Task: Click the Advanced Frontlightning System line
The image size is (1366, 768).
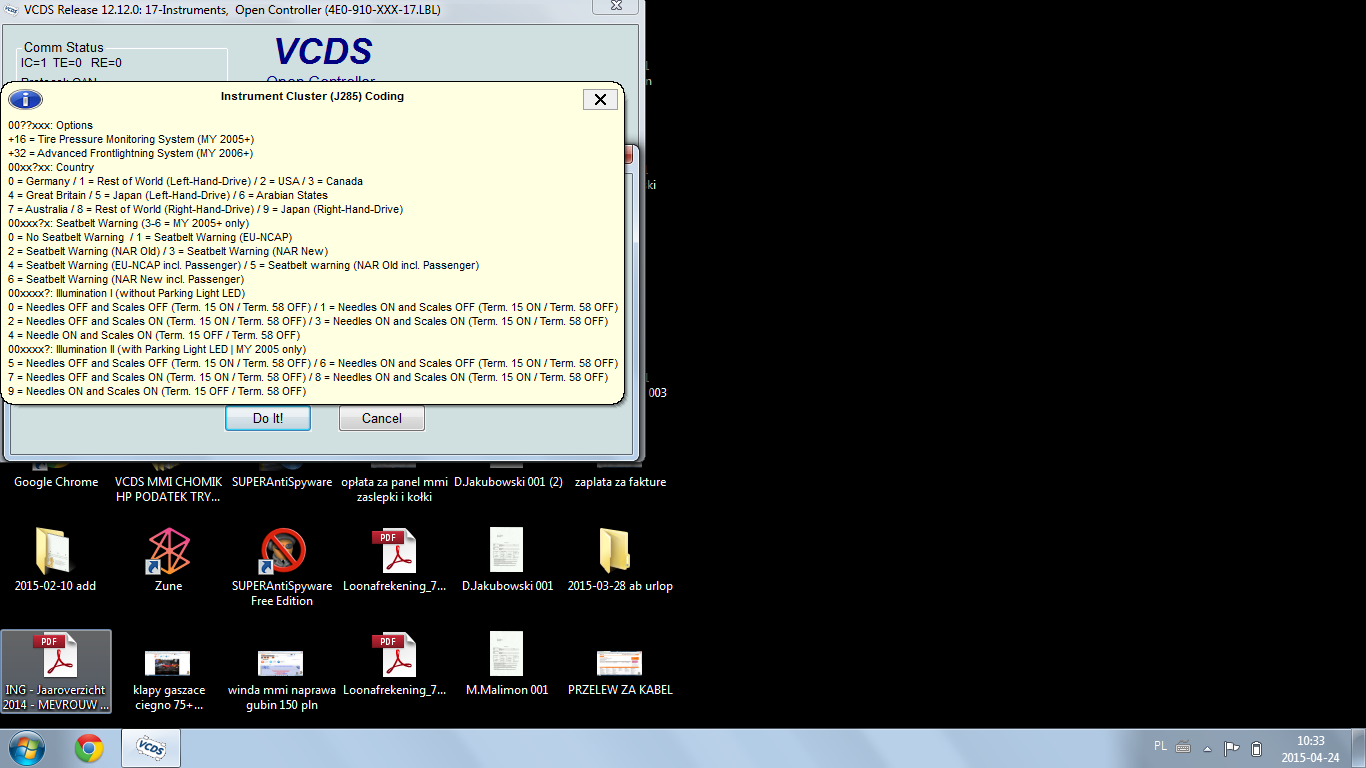Action: pyautogui.click(x=131, y=153)
